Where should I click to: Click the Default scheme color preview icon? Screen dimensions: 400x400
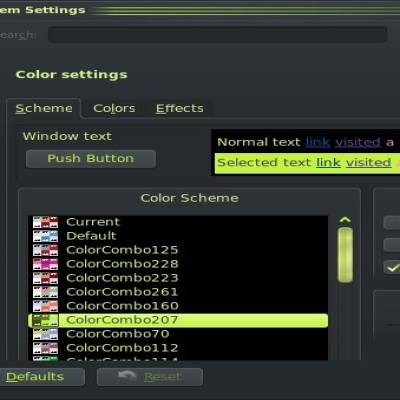coord(45,236)
